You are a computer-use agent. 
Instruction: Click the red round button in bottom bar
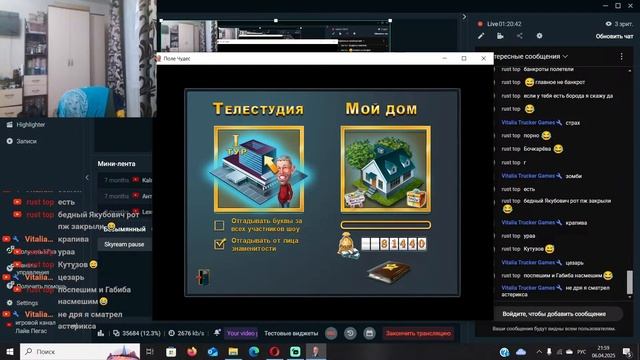[331, 333]
